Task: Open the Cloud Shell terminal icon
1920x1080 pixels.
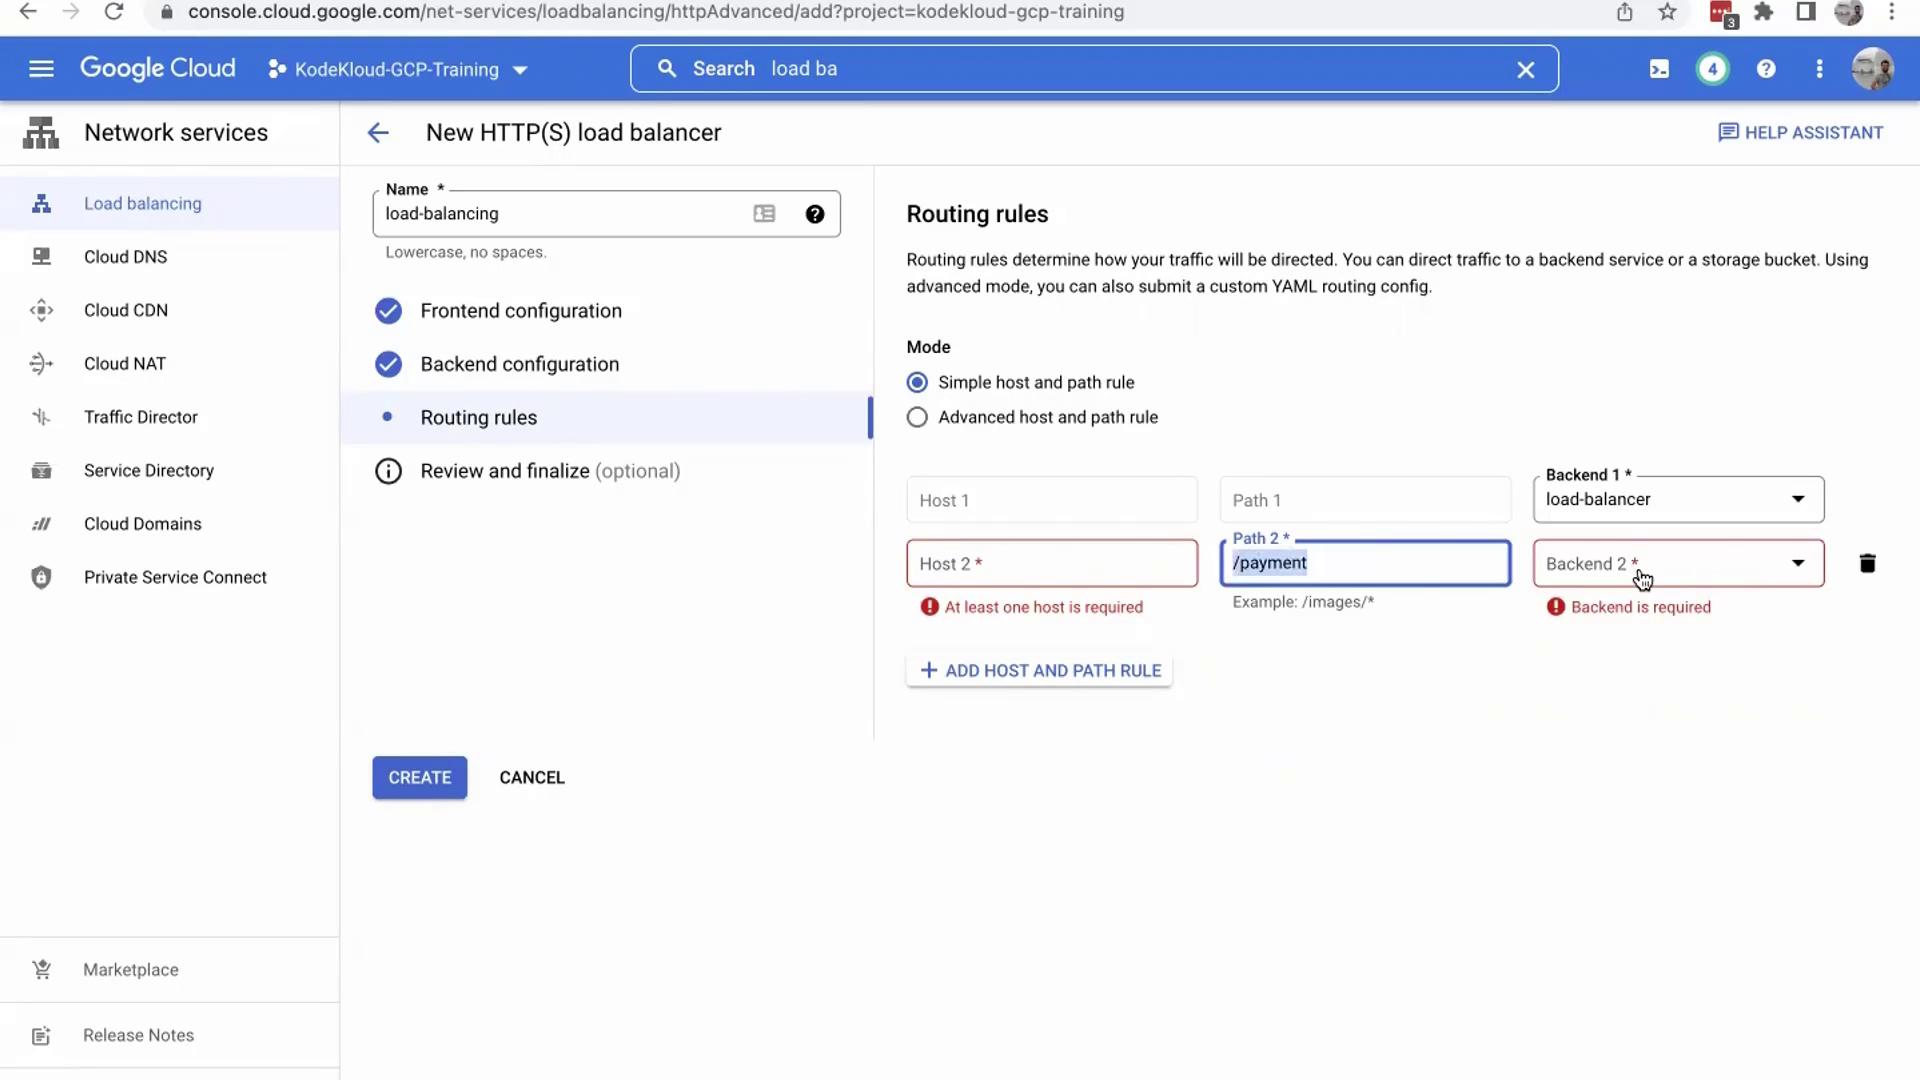Action: (x=1659, y=69)
